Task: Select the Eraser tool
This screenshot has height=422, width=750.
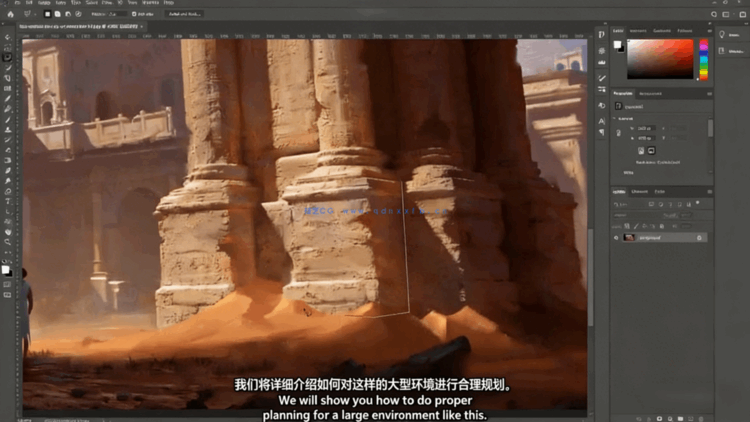Action: point(7,150)
